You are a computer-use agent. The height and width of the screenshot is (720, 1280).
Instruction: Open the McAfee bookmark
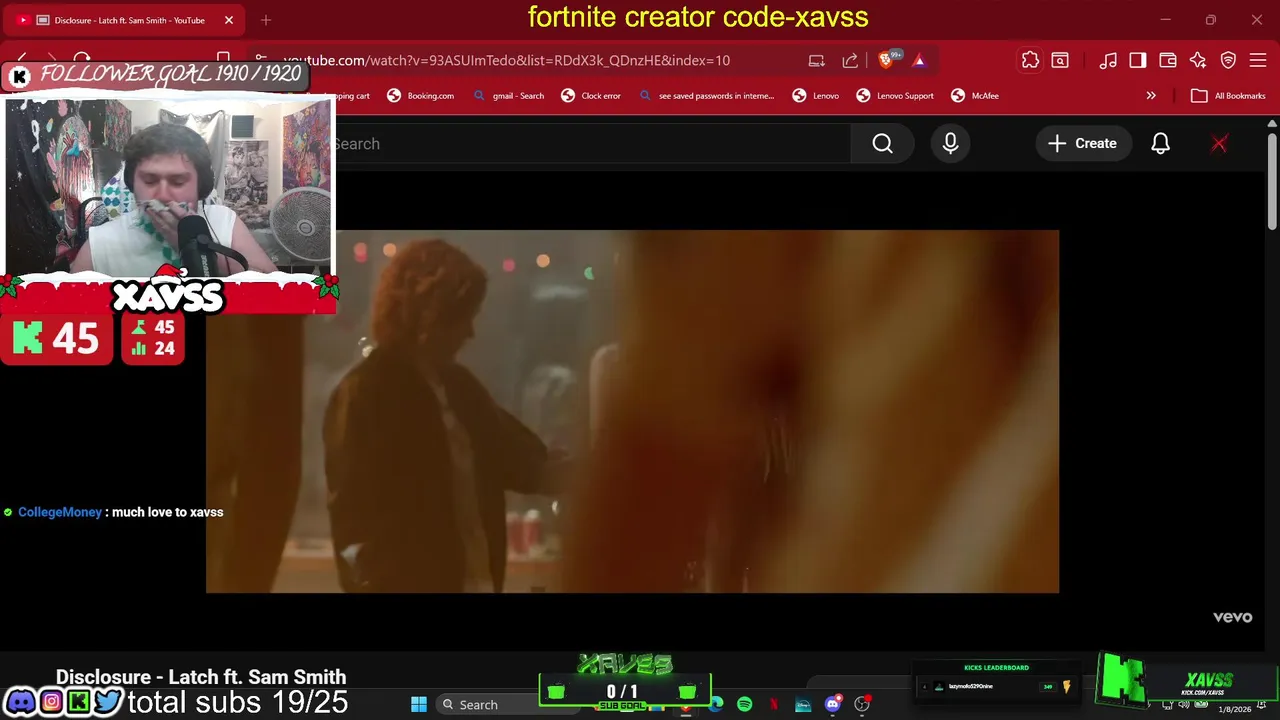(x=975, y=96)
